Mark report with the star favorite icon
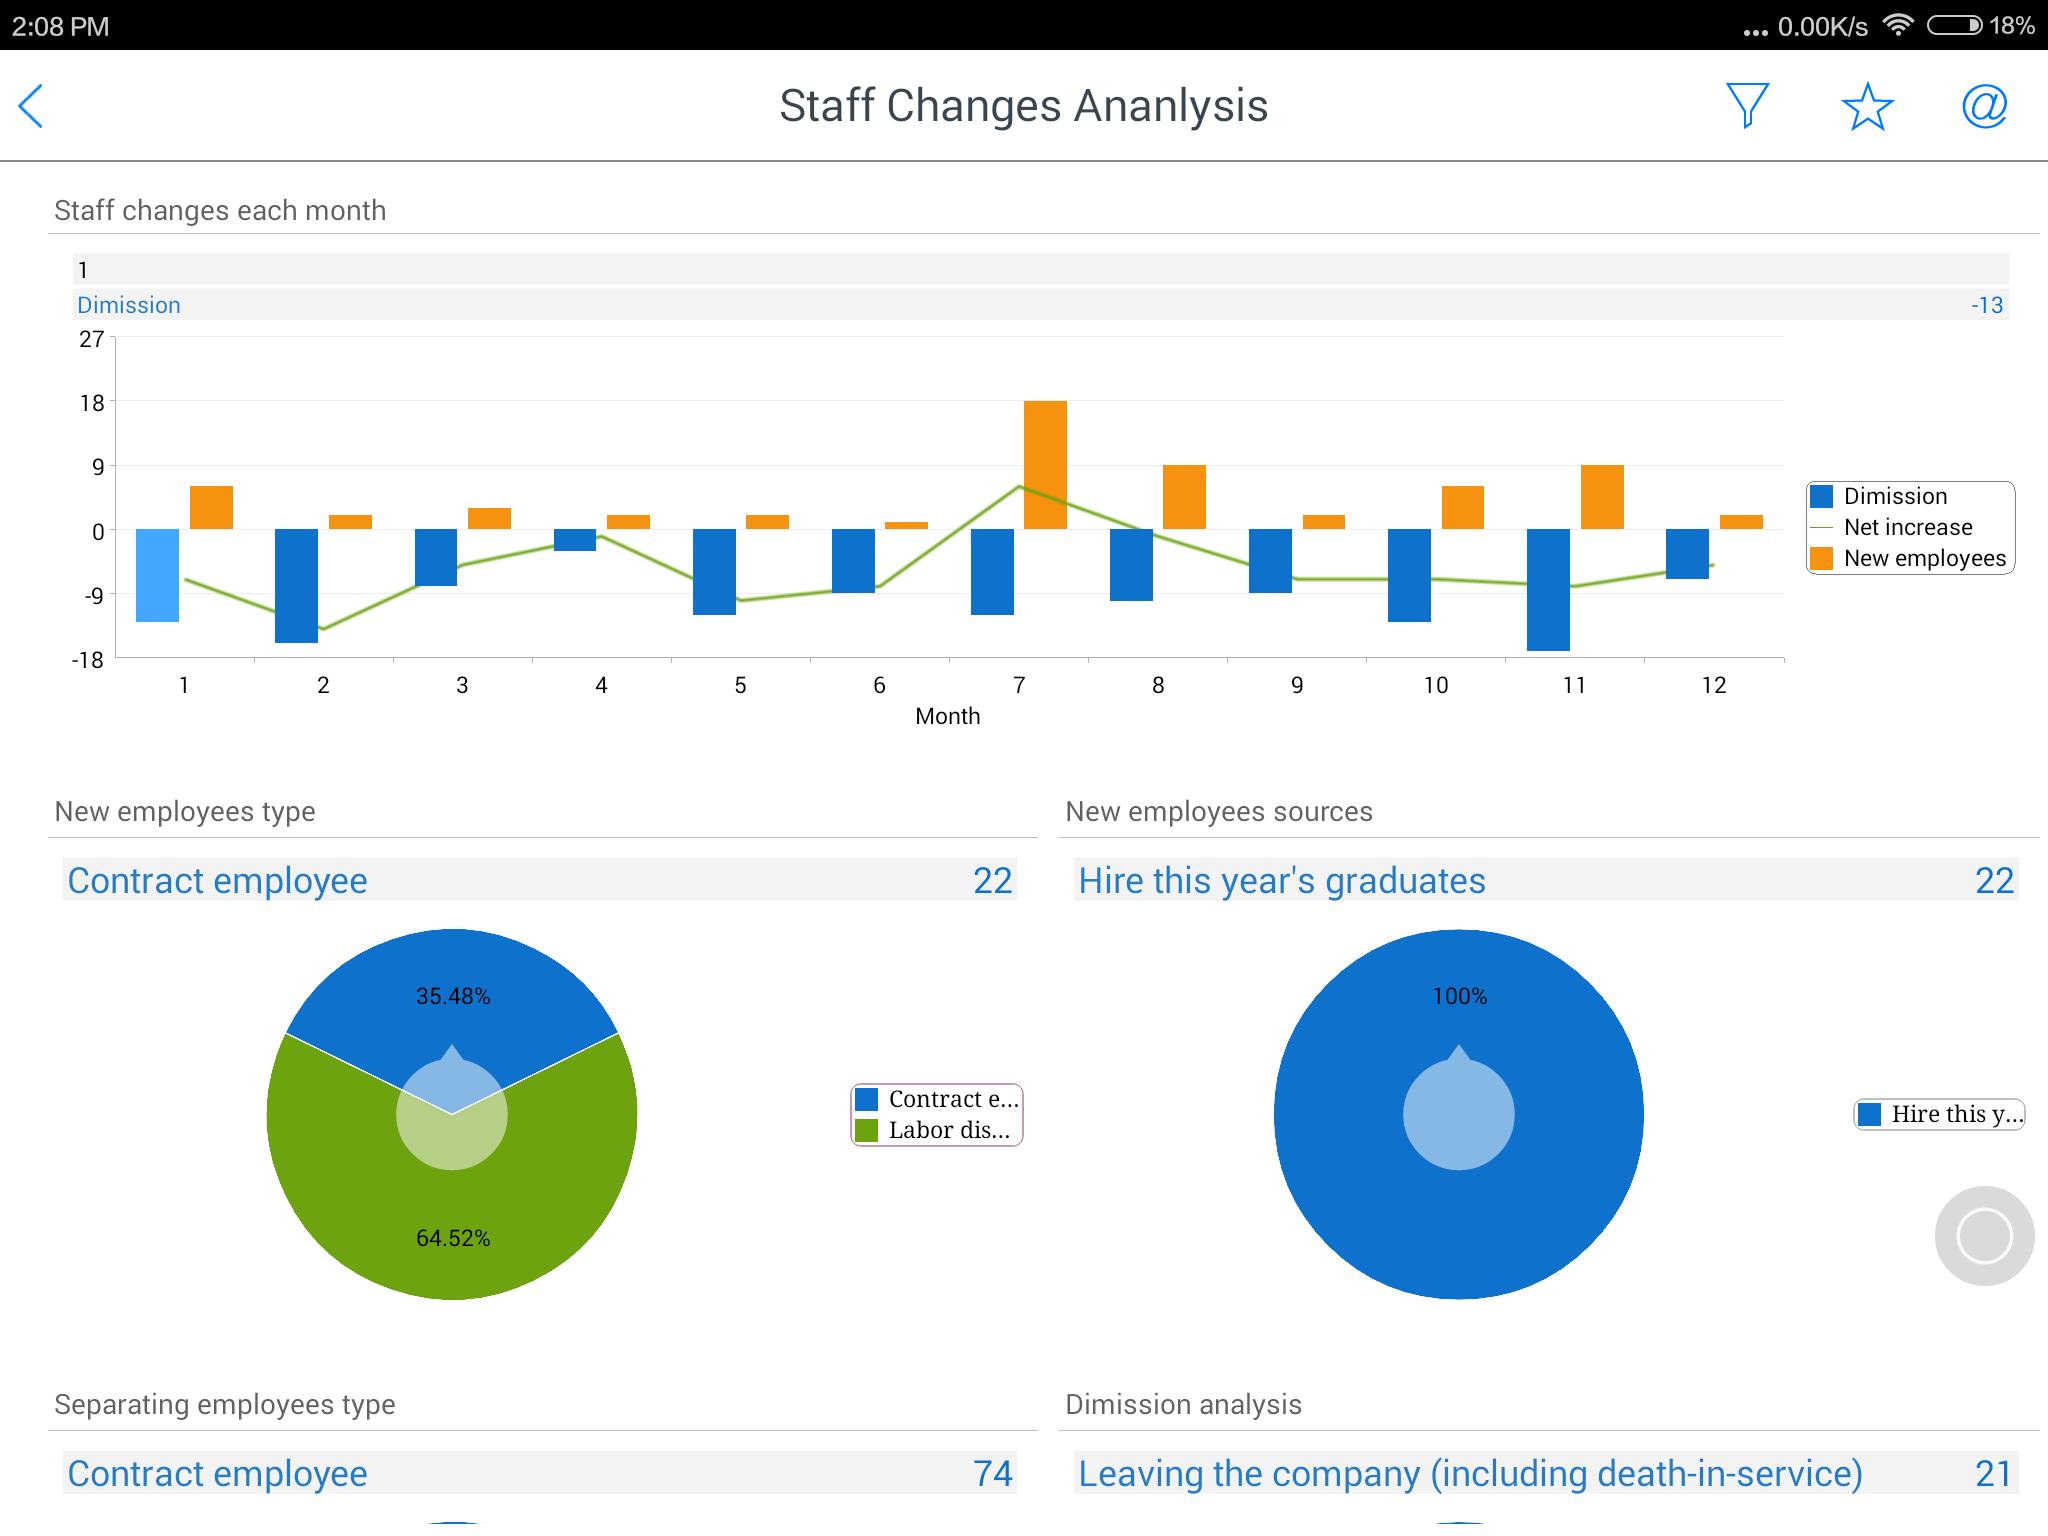Image resolution: width=2048 pixels, height=1536 pixels. (x=1867, y=106)
